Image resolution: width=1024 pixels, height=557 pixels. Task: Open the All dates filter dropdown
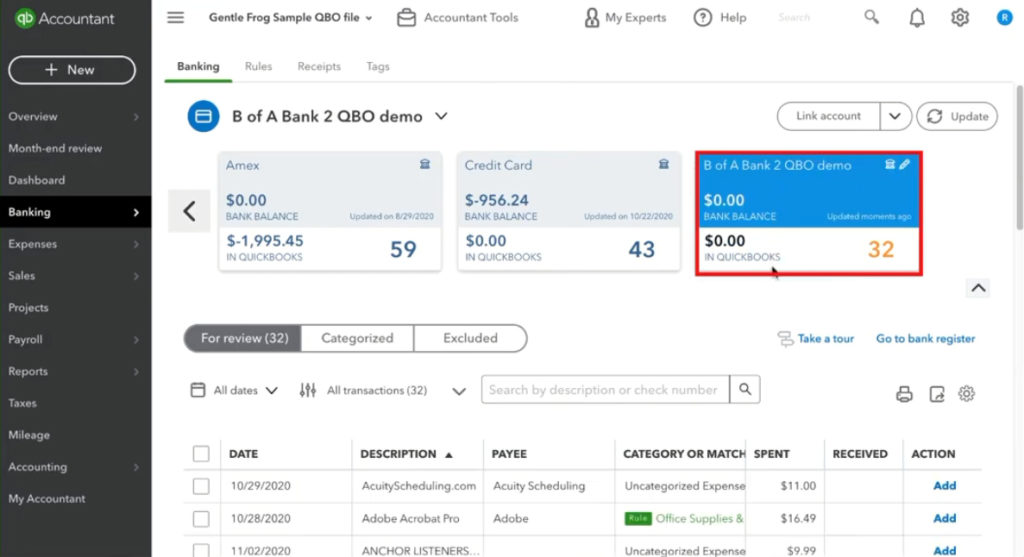(x=235, y=390)
